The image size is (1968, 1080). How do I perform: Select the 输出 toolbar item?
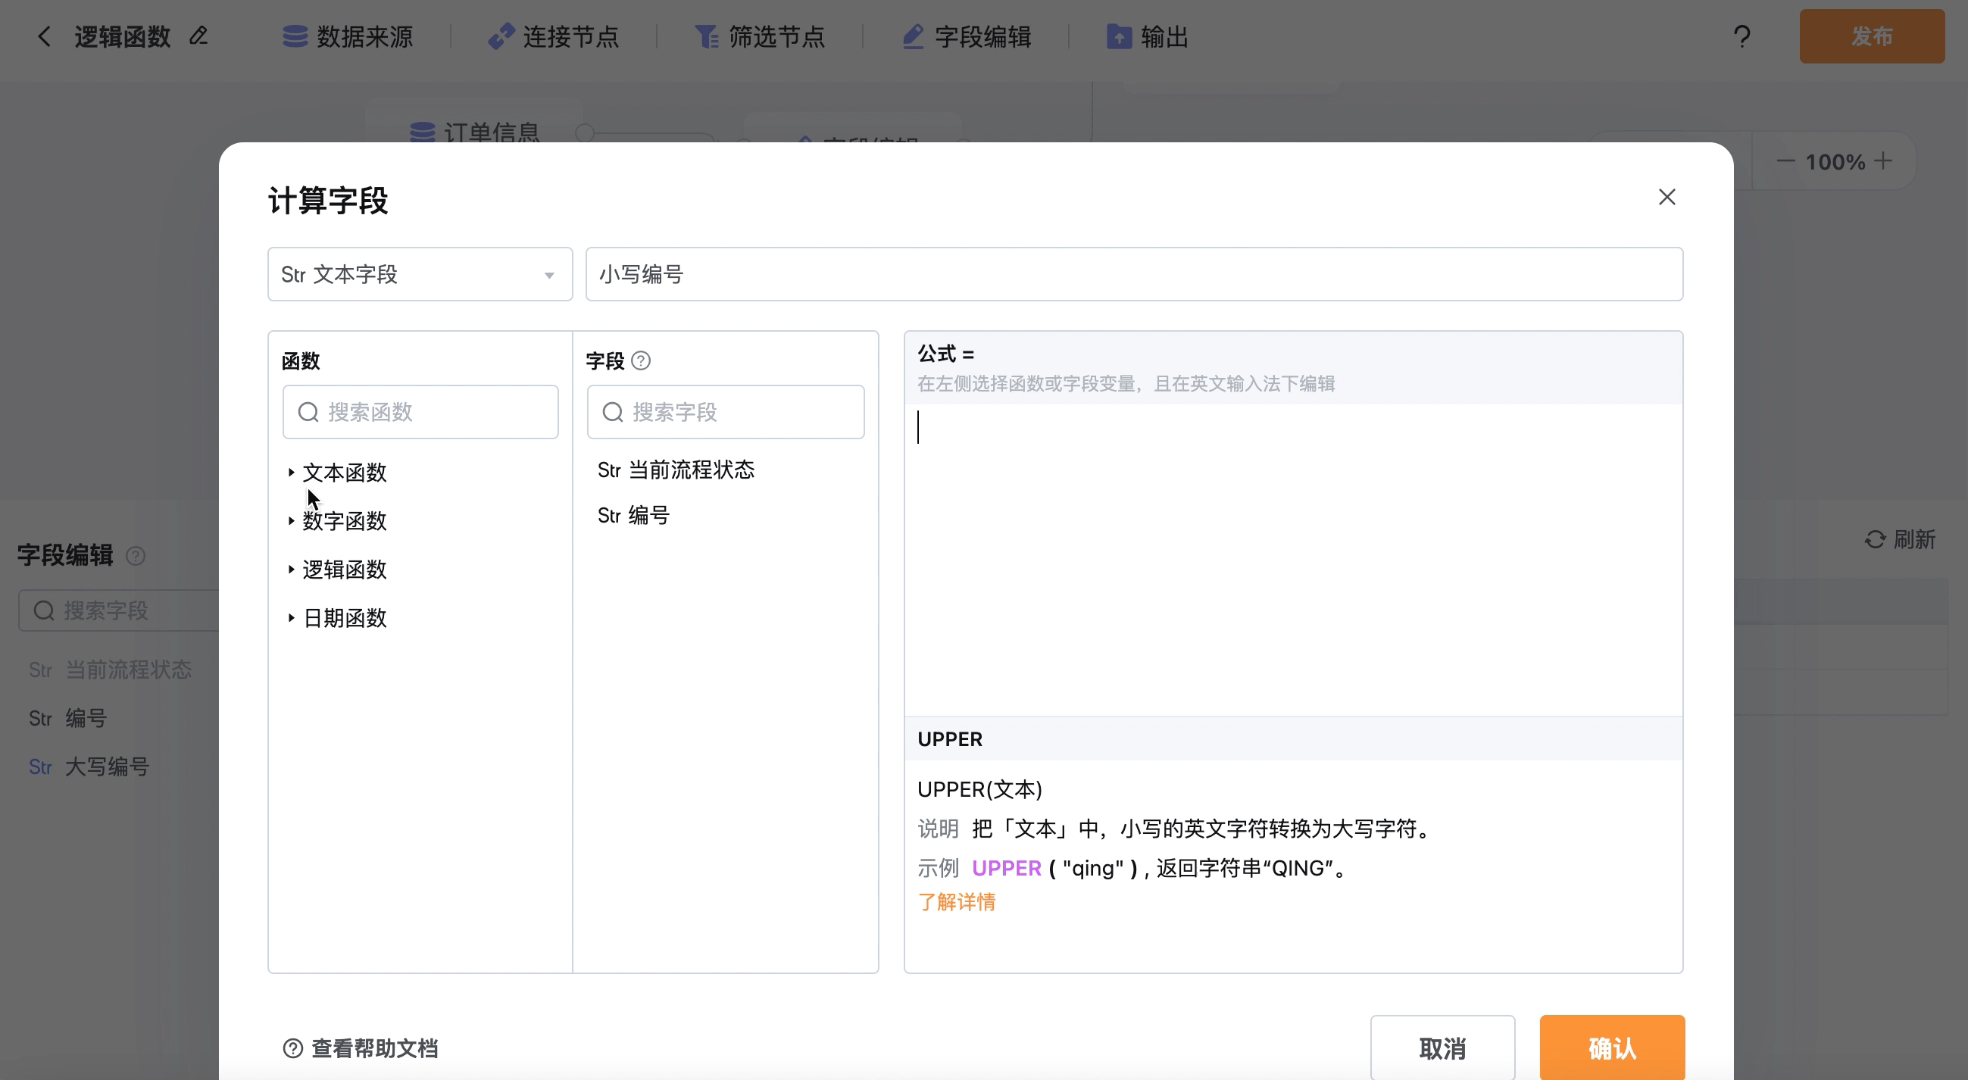(1148, 37)
